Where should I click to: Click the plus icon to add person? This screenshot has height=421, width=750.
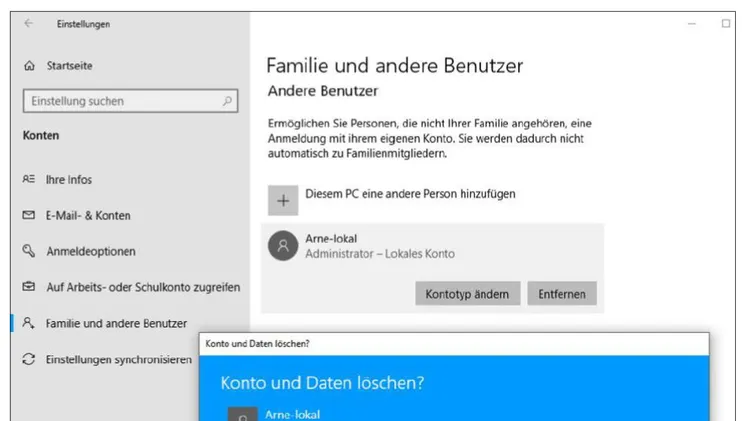coord(283,200)
